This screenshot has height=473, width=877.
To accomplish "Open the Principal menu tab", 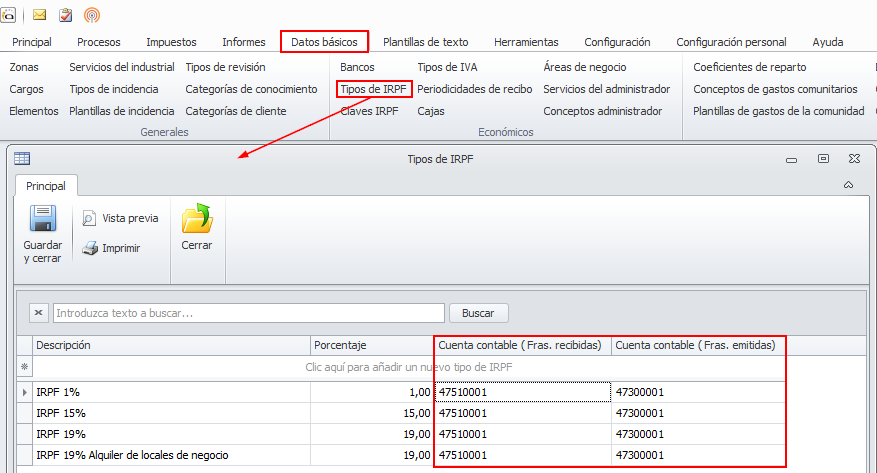I will pyautogui.click(x=32, y=42).
